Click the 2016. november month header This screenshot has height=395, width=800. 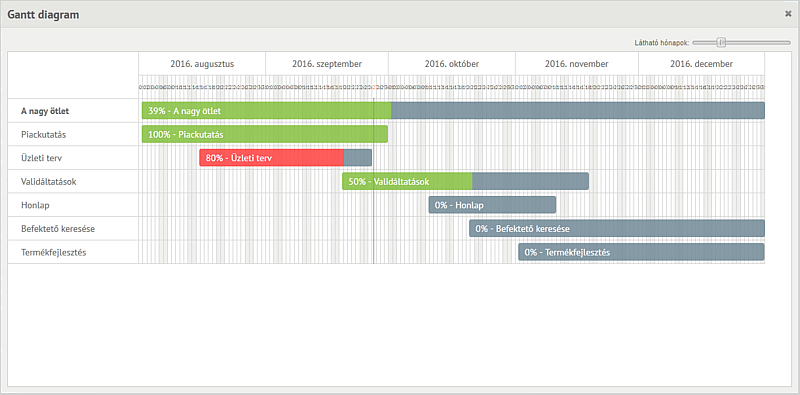[x=577, y=64]
